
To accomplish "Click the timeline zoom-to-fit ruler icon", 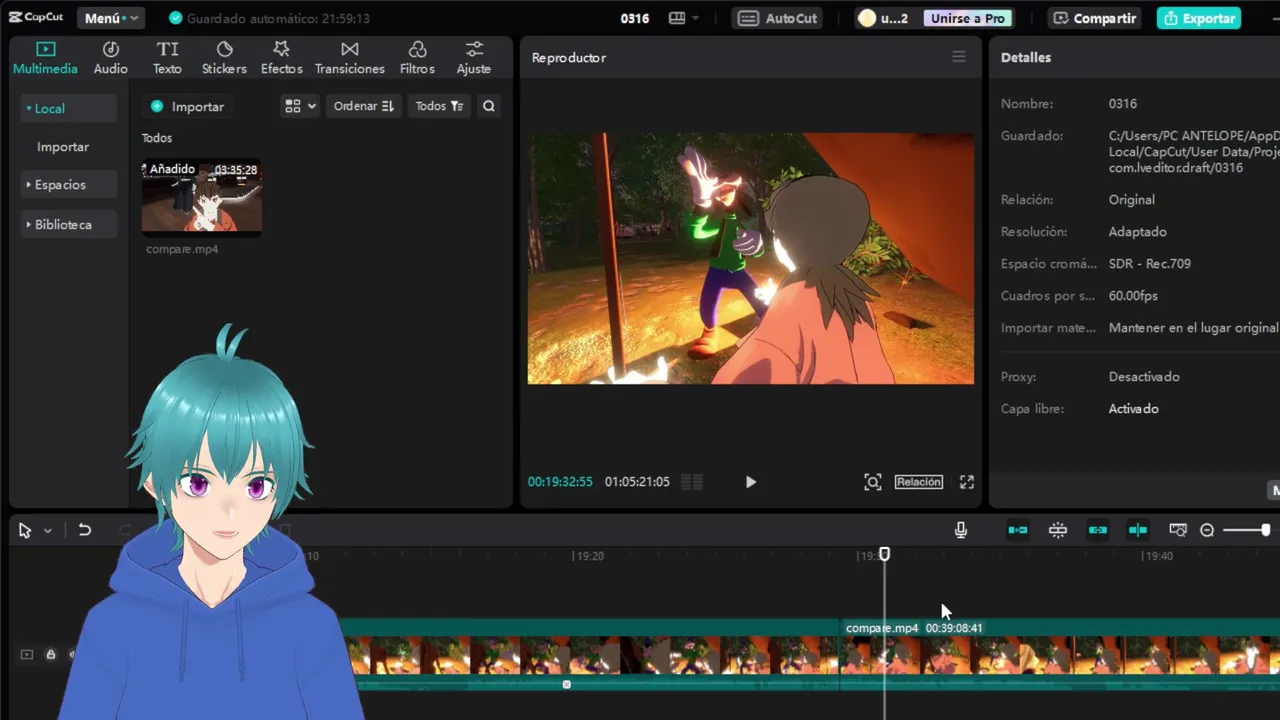I will tap(1178, 530).
